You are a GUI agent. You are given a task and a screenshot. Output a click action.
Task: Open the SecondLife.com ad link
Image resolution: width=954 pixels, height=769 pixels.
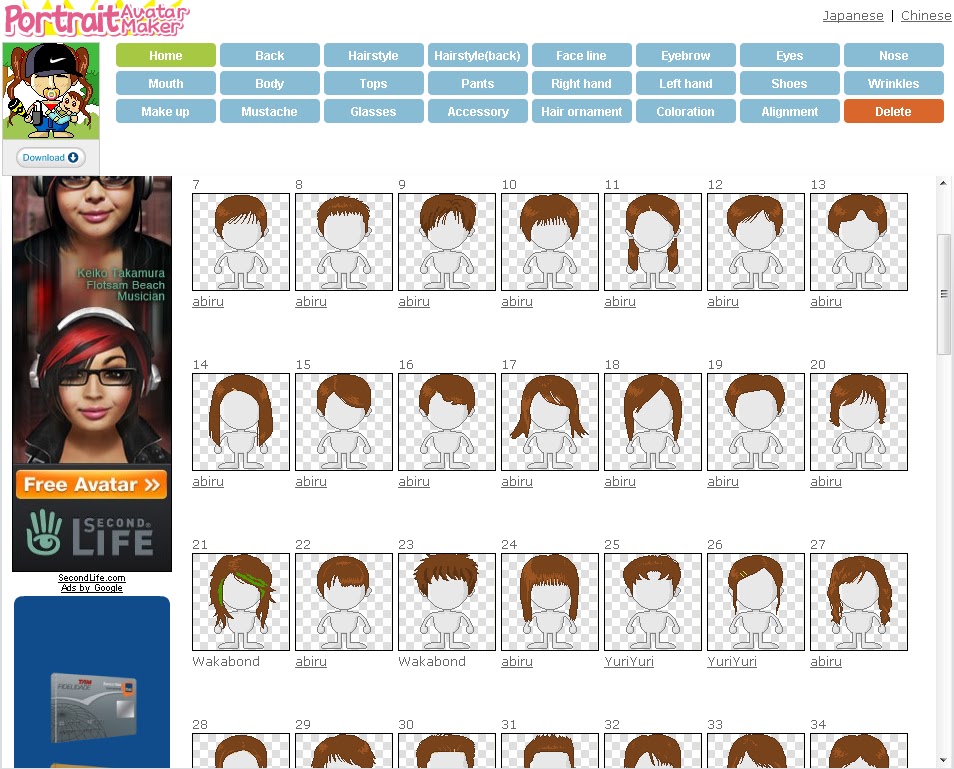pyautogui.click(x=91, y=577)
